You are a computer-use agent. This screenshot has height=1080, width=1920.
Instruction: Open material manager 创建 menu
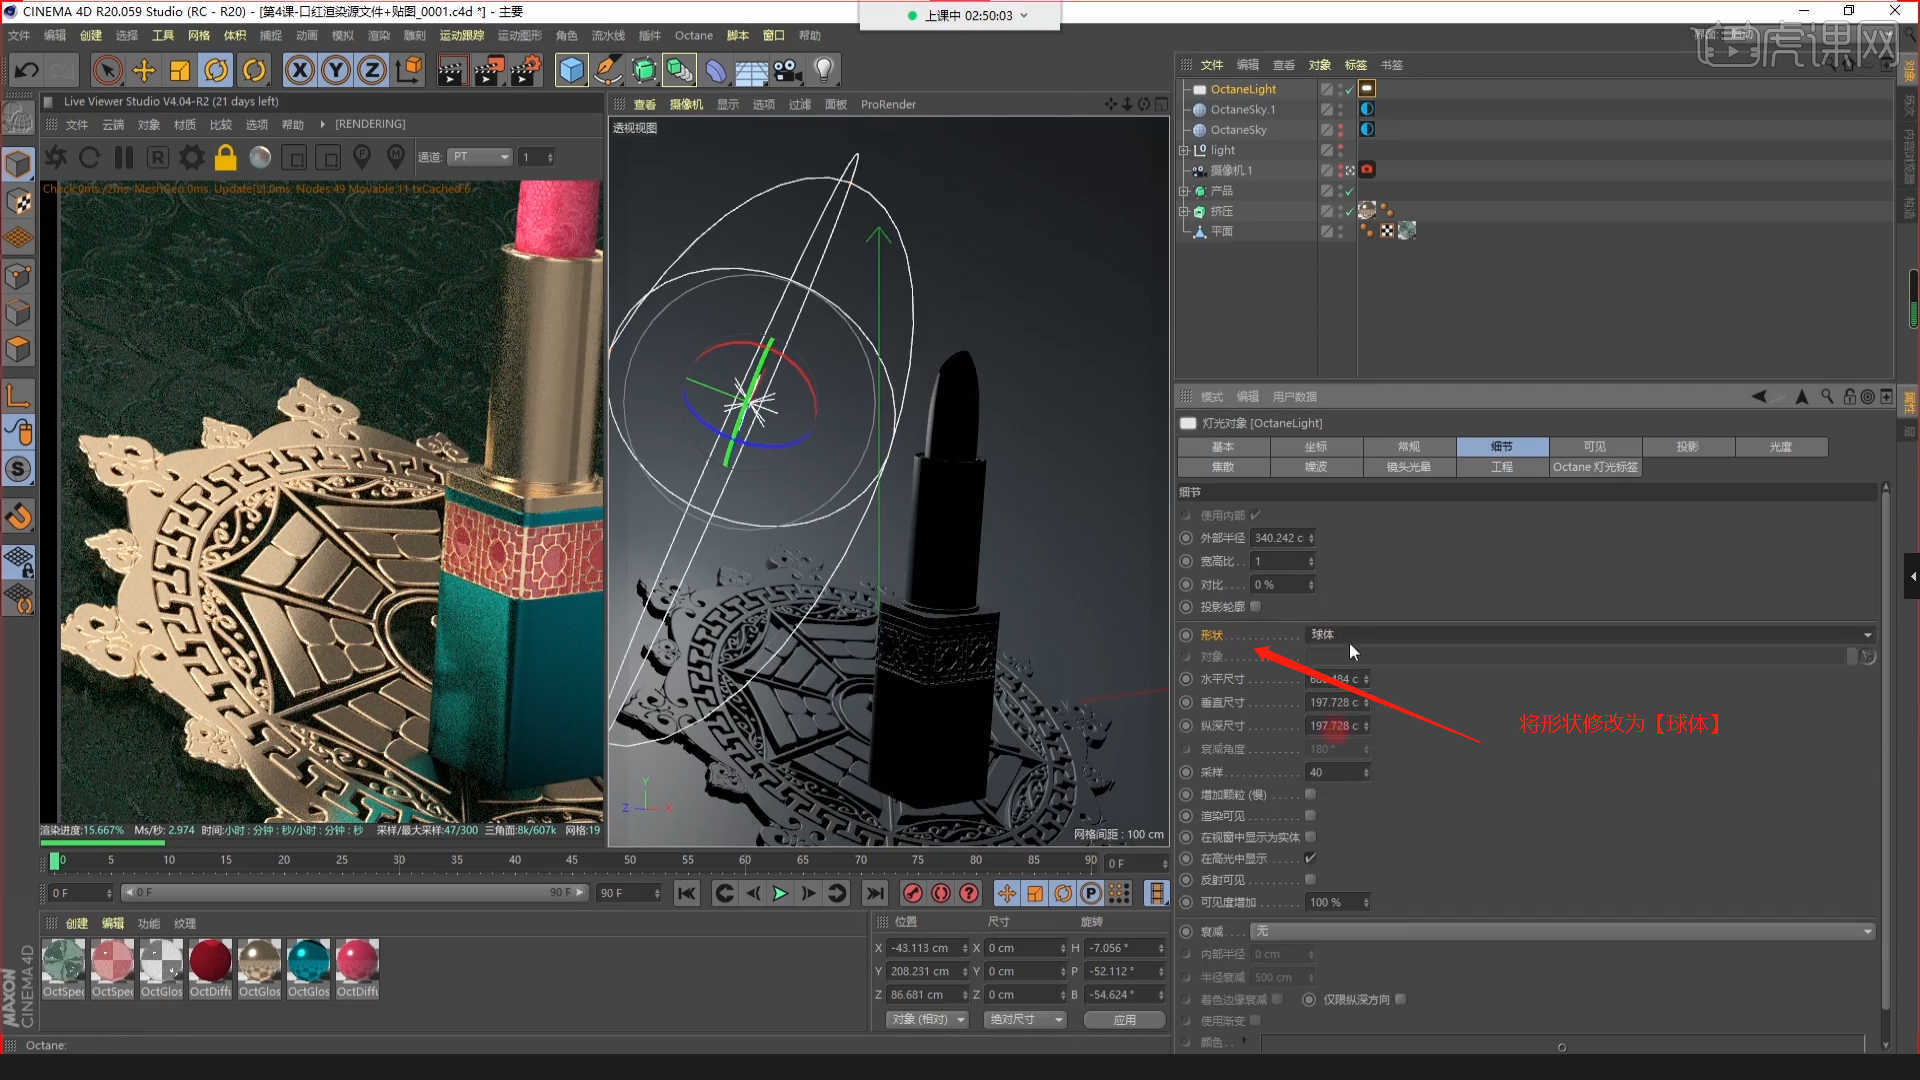(x=77, y=924)
